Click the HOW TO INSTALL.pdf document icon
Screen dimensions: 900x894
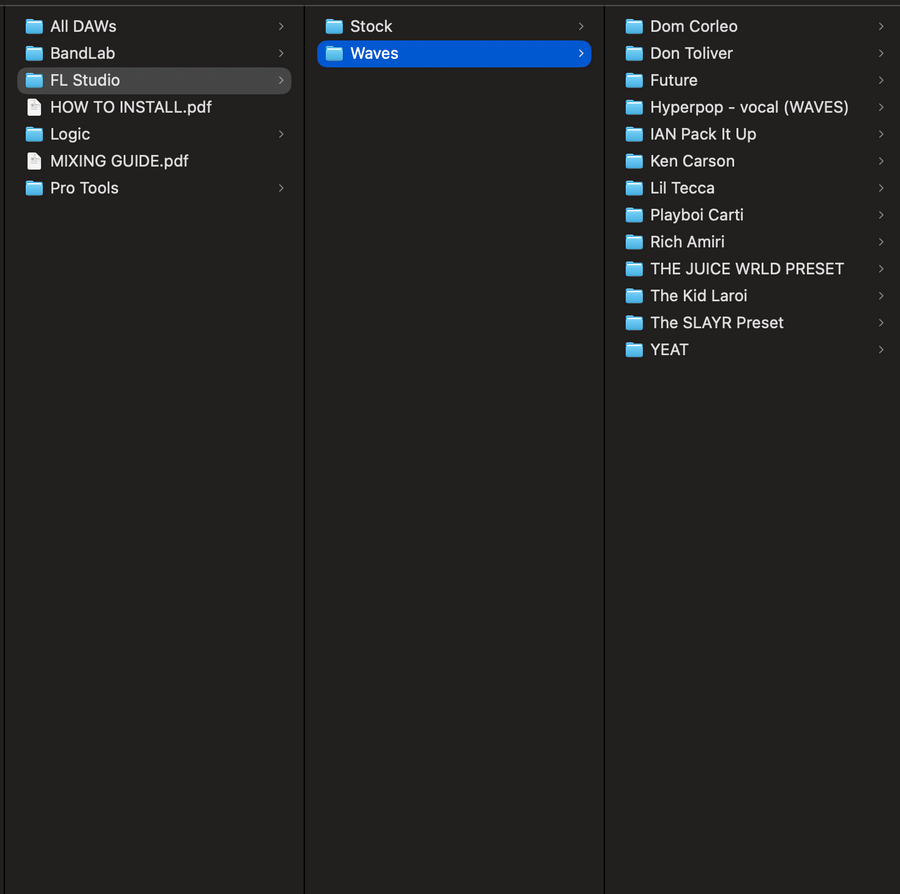[x=34, y=107]
